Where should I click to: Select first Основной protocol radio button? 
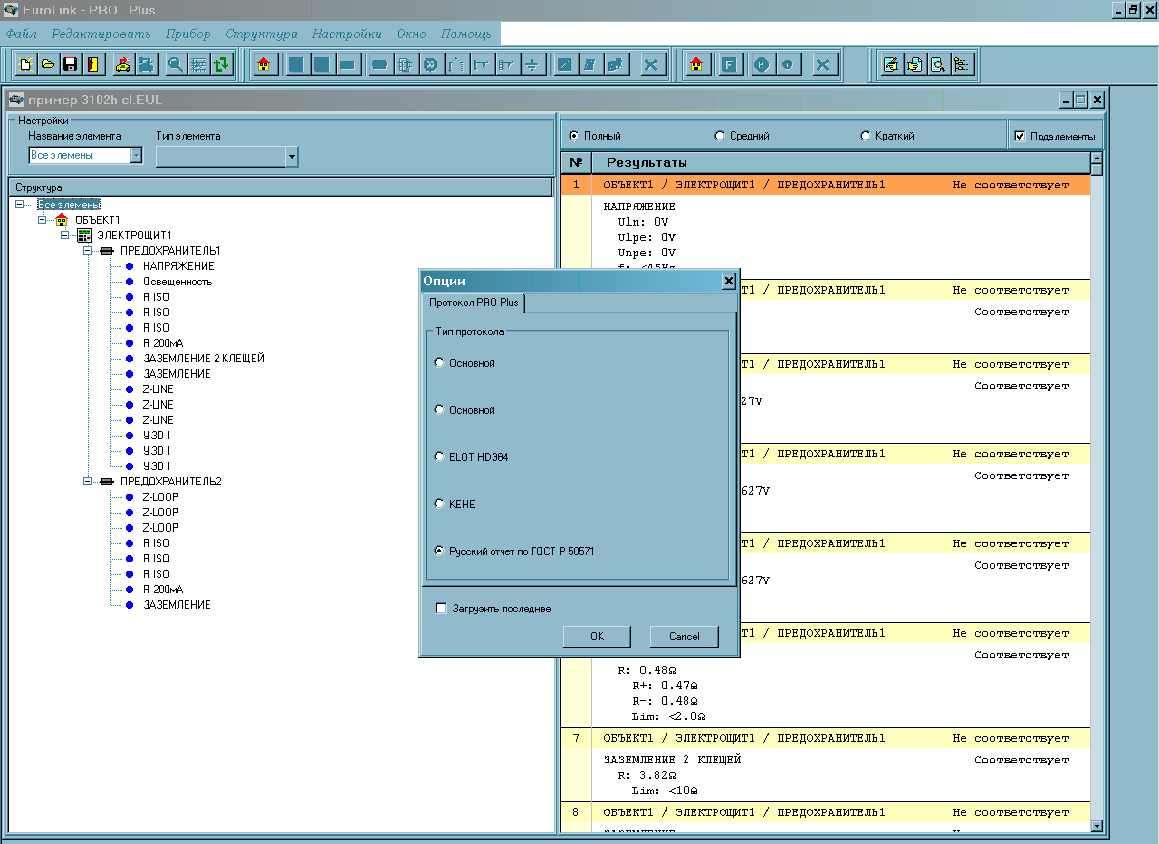coord(439,363)
